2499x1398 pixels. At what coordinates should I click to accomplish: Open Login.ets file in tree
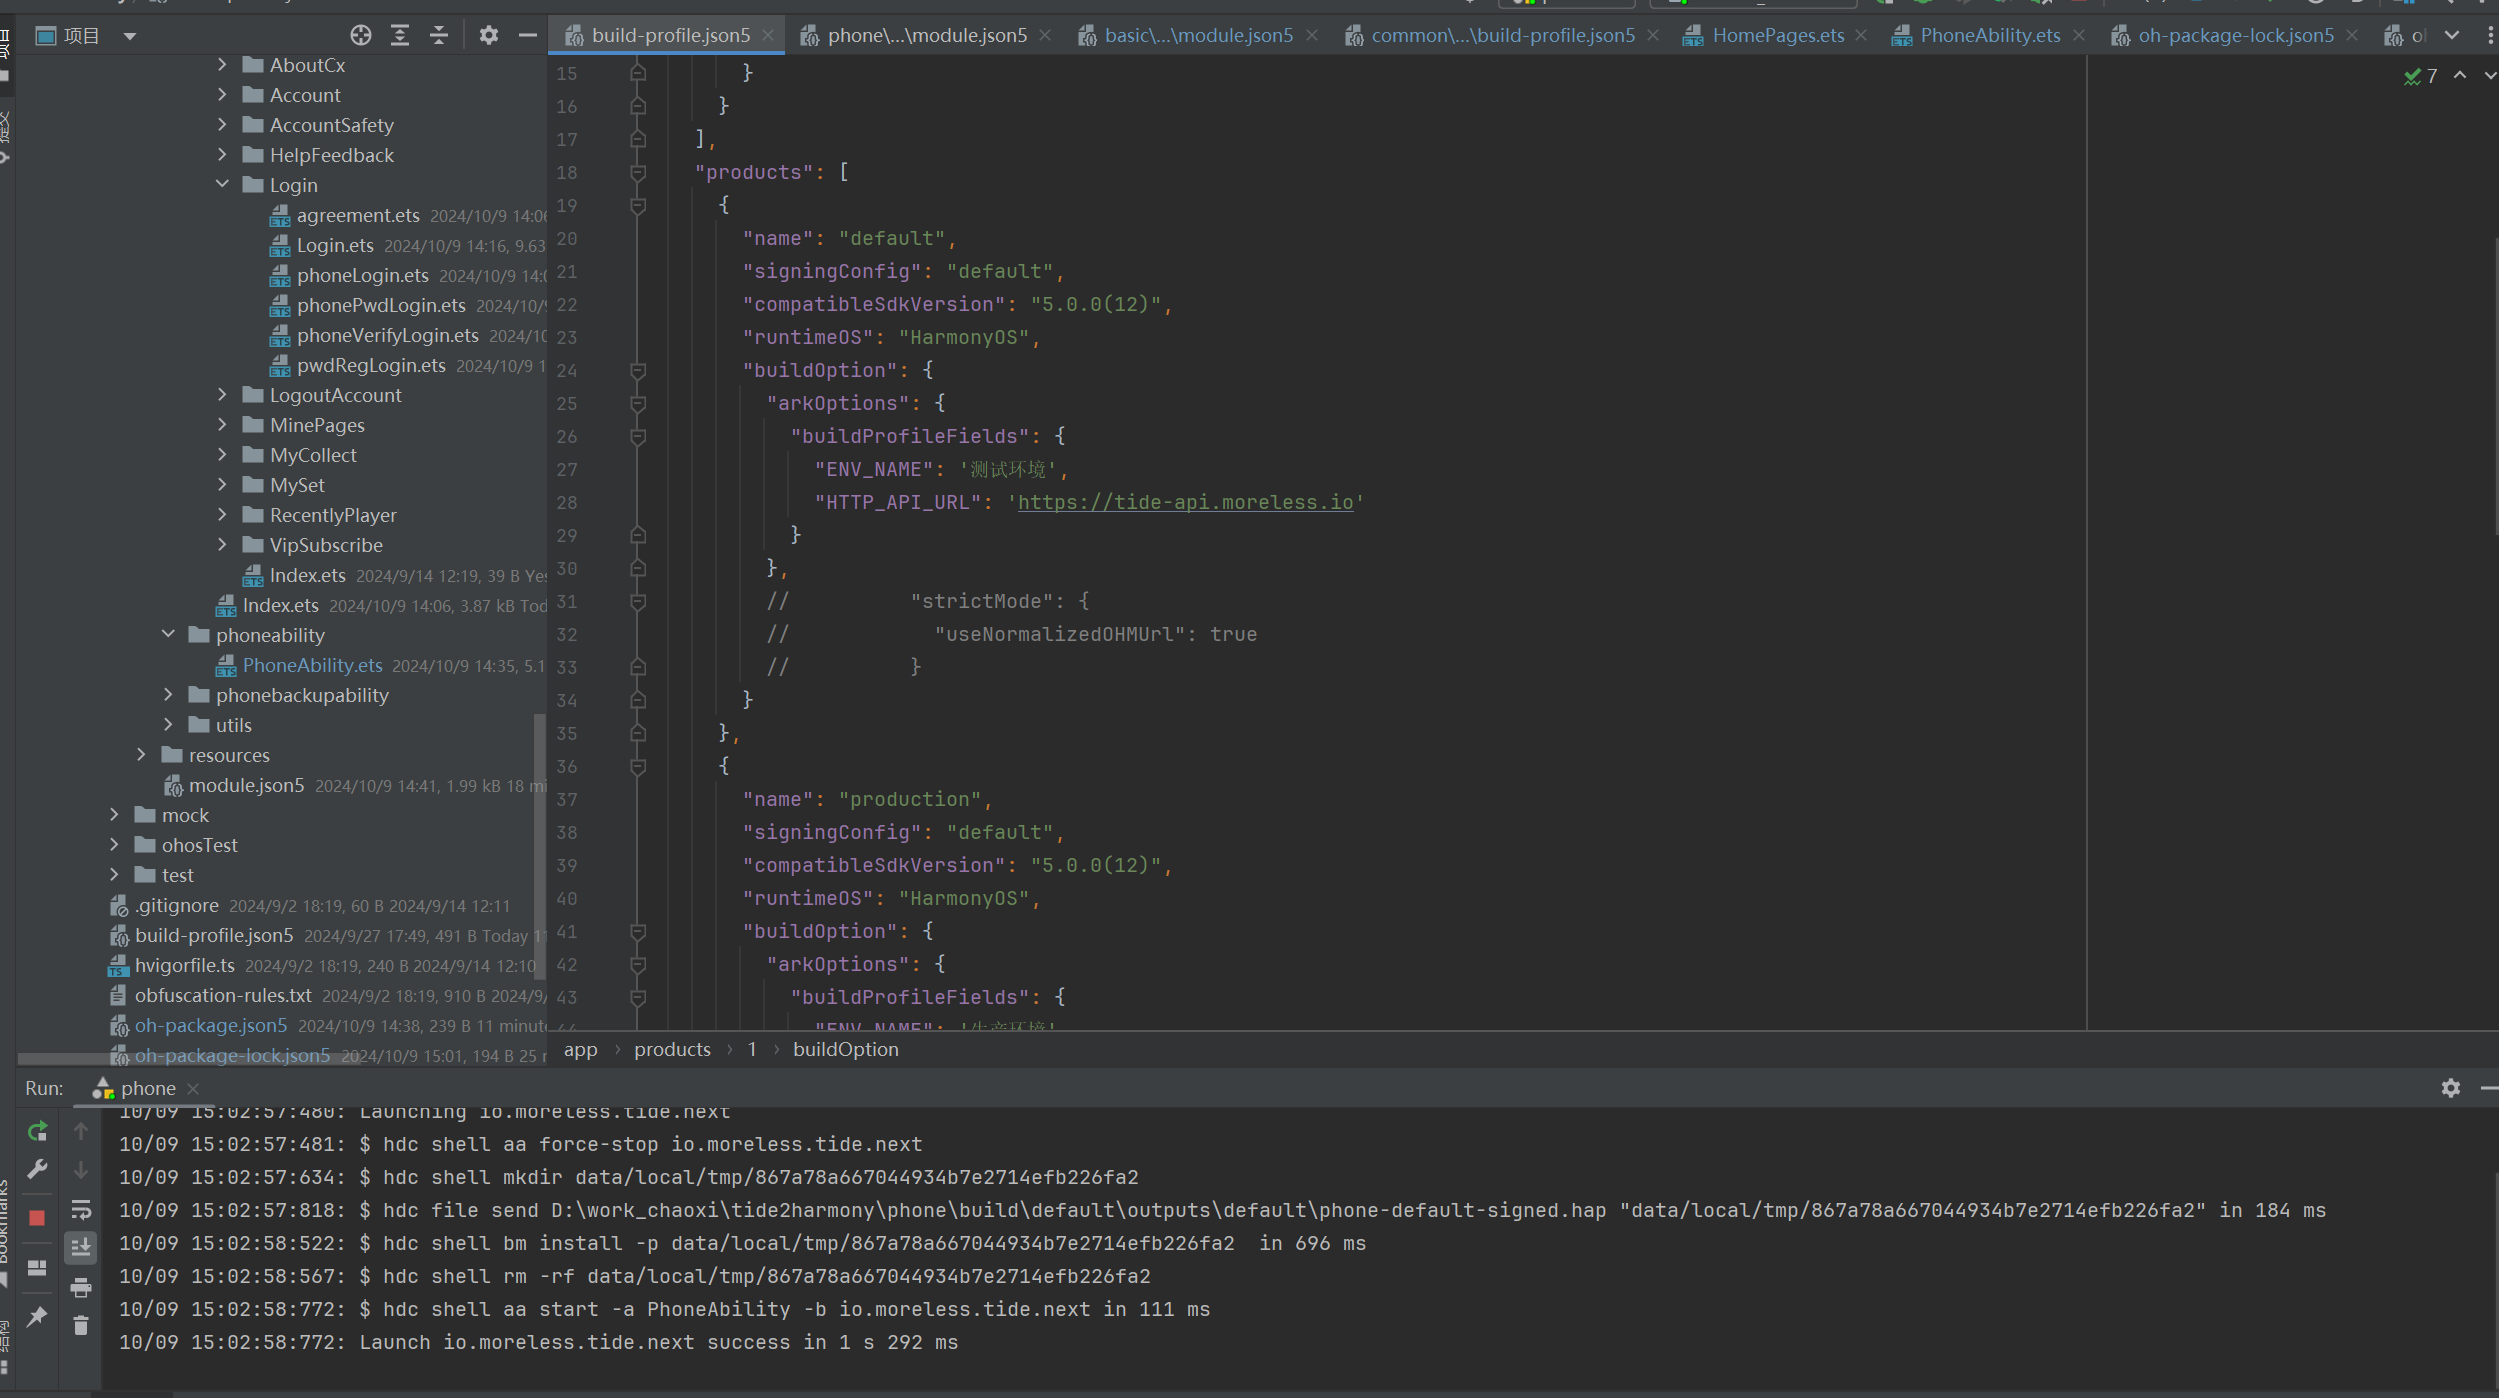(334, 245)
